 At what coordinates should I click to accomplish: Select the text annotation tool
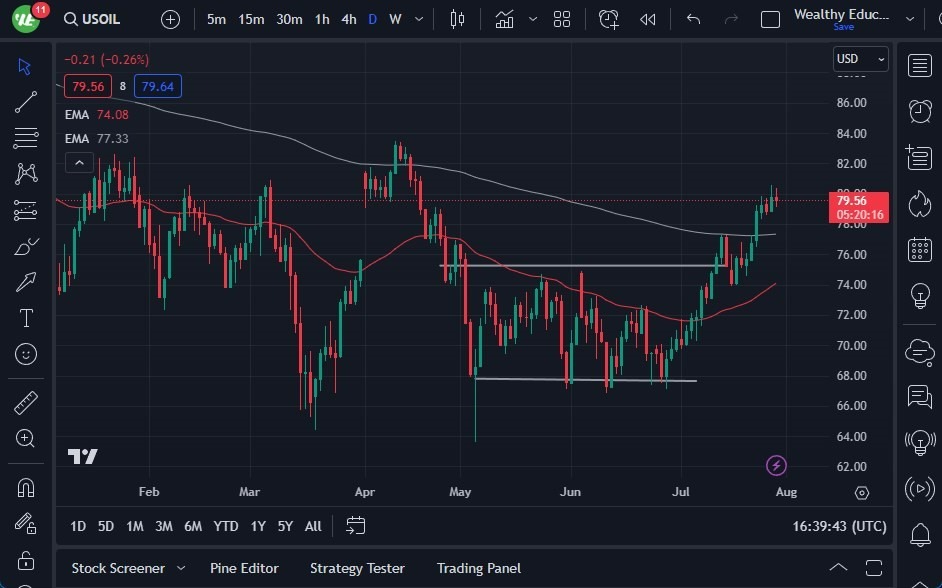26,318
